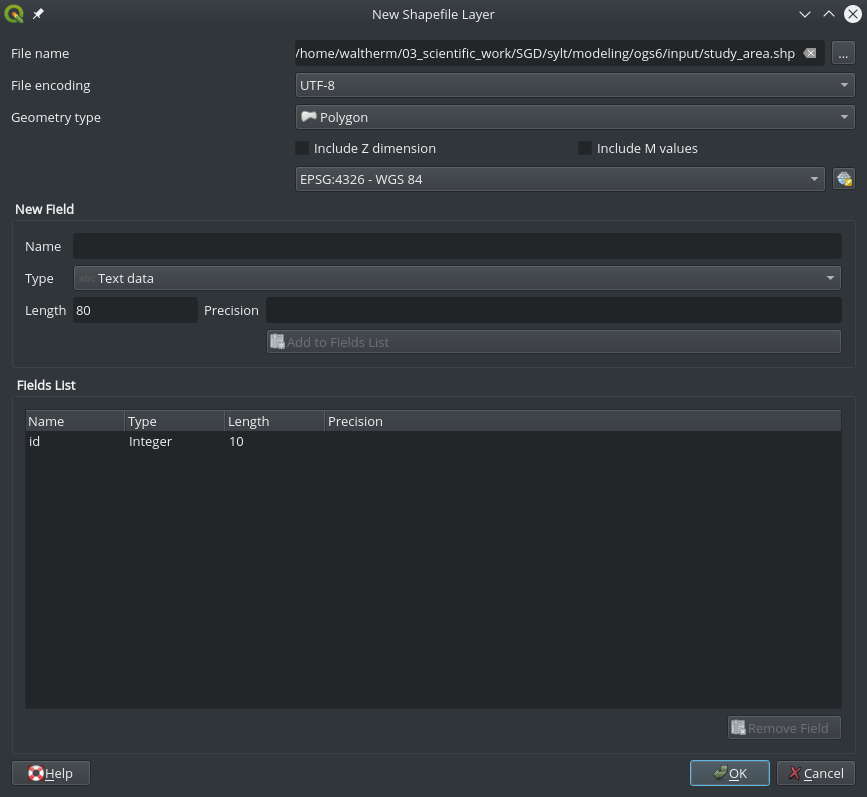Enable Include Z dimension checkbox
This screenshot has width=867, height=797.
tap(302, 148)
